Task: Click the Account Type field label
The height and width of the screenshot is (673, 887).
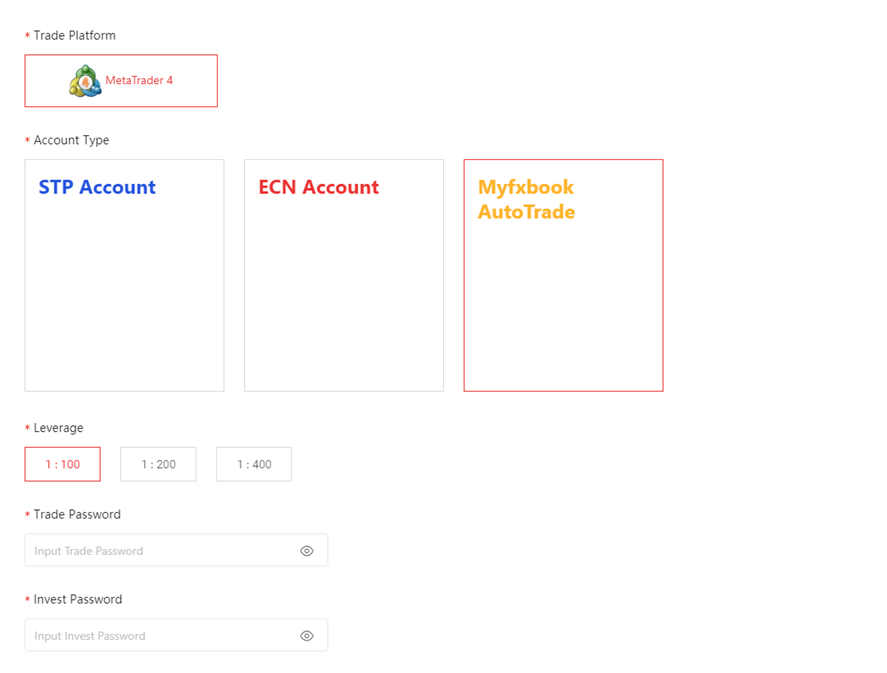Action: [71, 140]
